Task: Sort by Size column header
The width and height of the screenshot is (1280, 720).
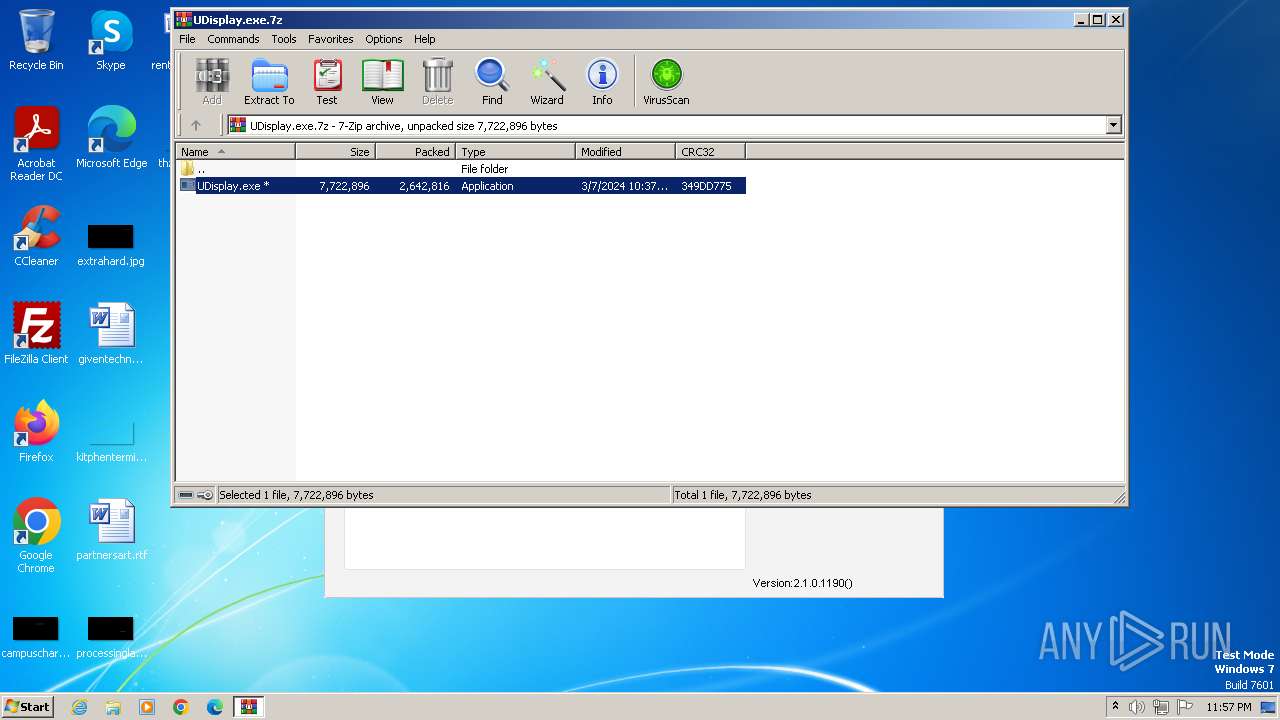Action: 335,151
